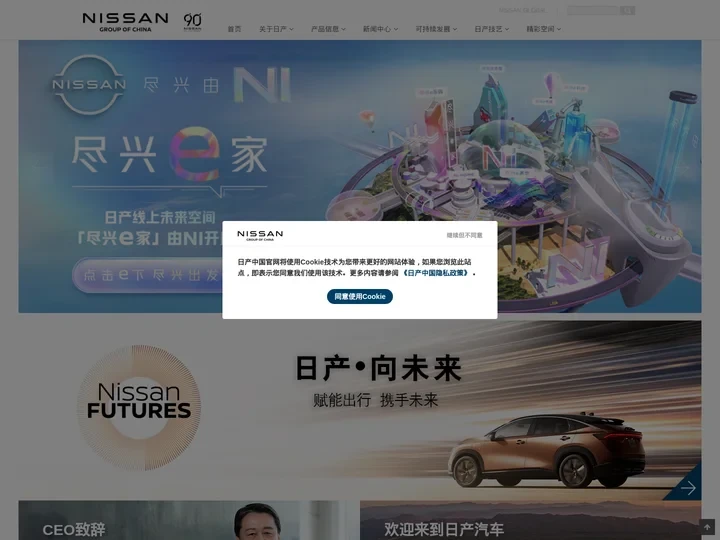Open the Nissan Futures 日产·向未来 banner
The image size is (720, 540).
360,409
